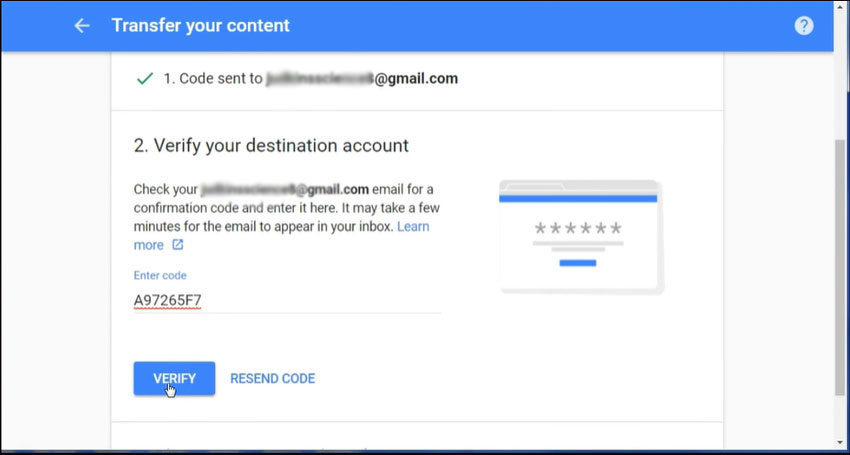The width and height of the screenshot is (850, 455).
Task: Open help via the question mark icon
Action: [x=804, y=26]
